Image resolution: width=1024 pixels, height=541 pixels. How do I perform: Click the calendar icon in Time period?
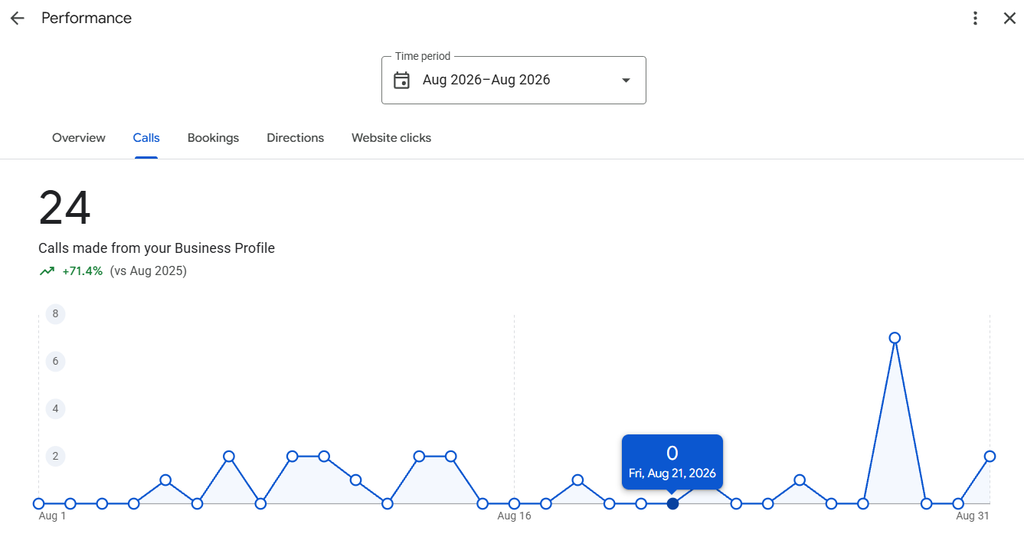click(x=402, y=80)
